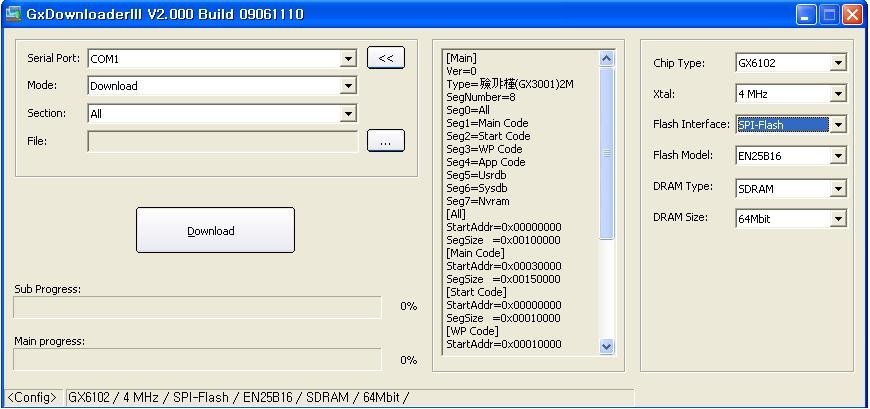Click the << collapse panel button
This screenshot has width=870, height=409.
[386, 58]
